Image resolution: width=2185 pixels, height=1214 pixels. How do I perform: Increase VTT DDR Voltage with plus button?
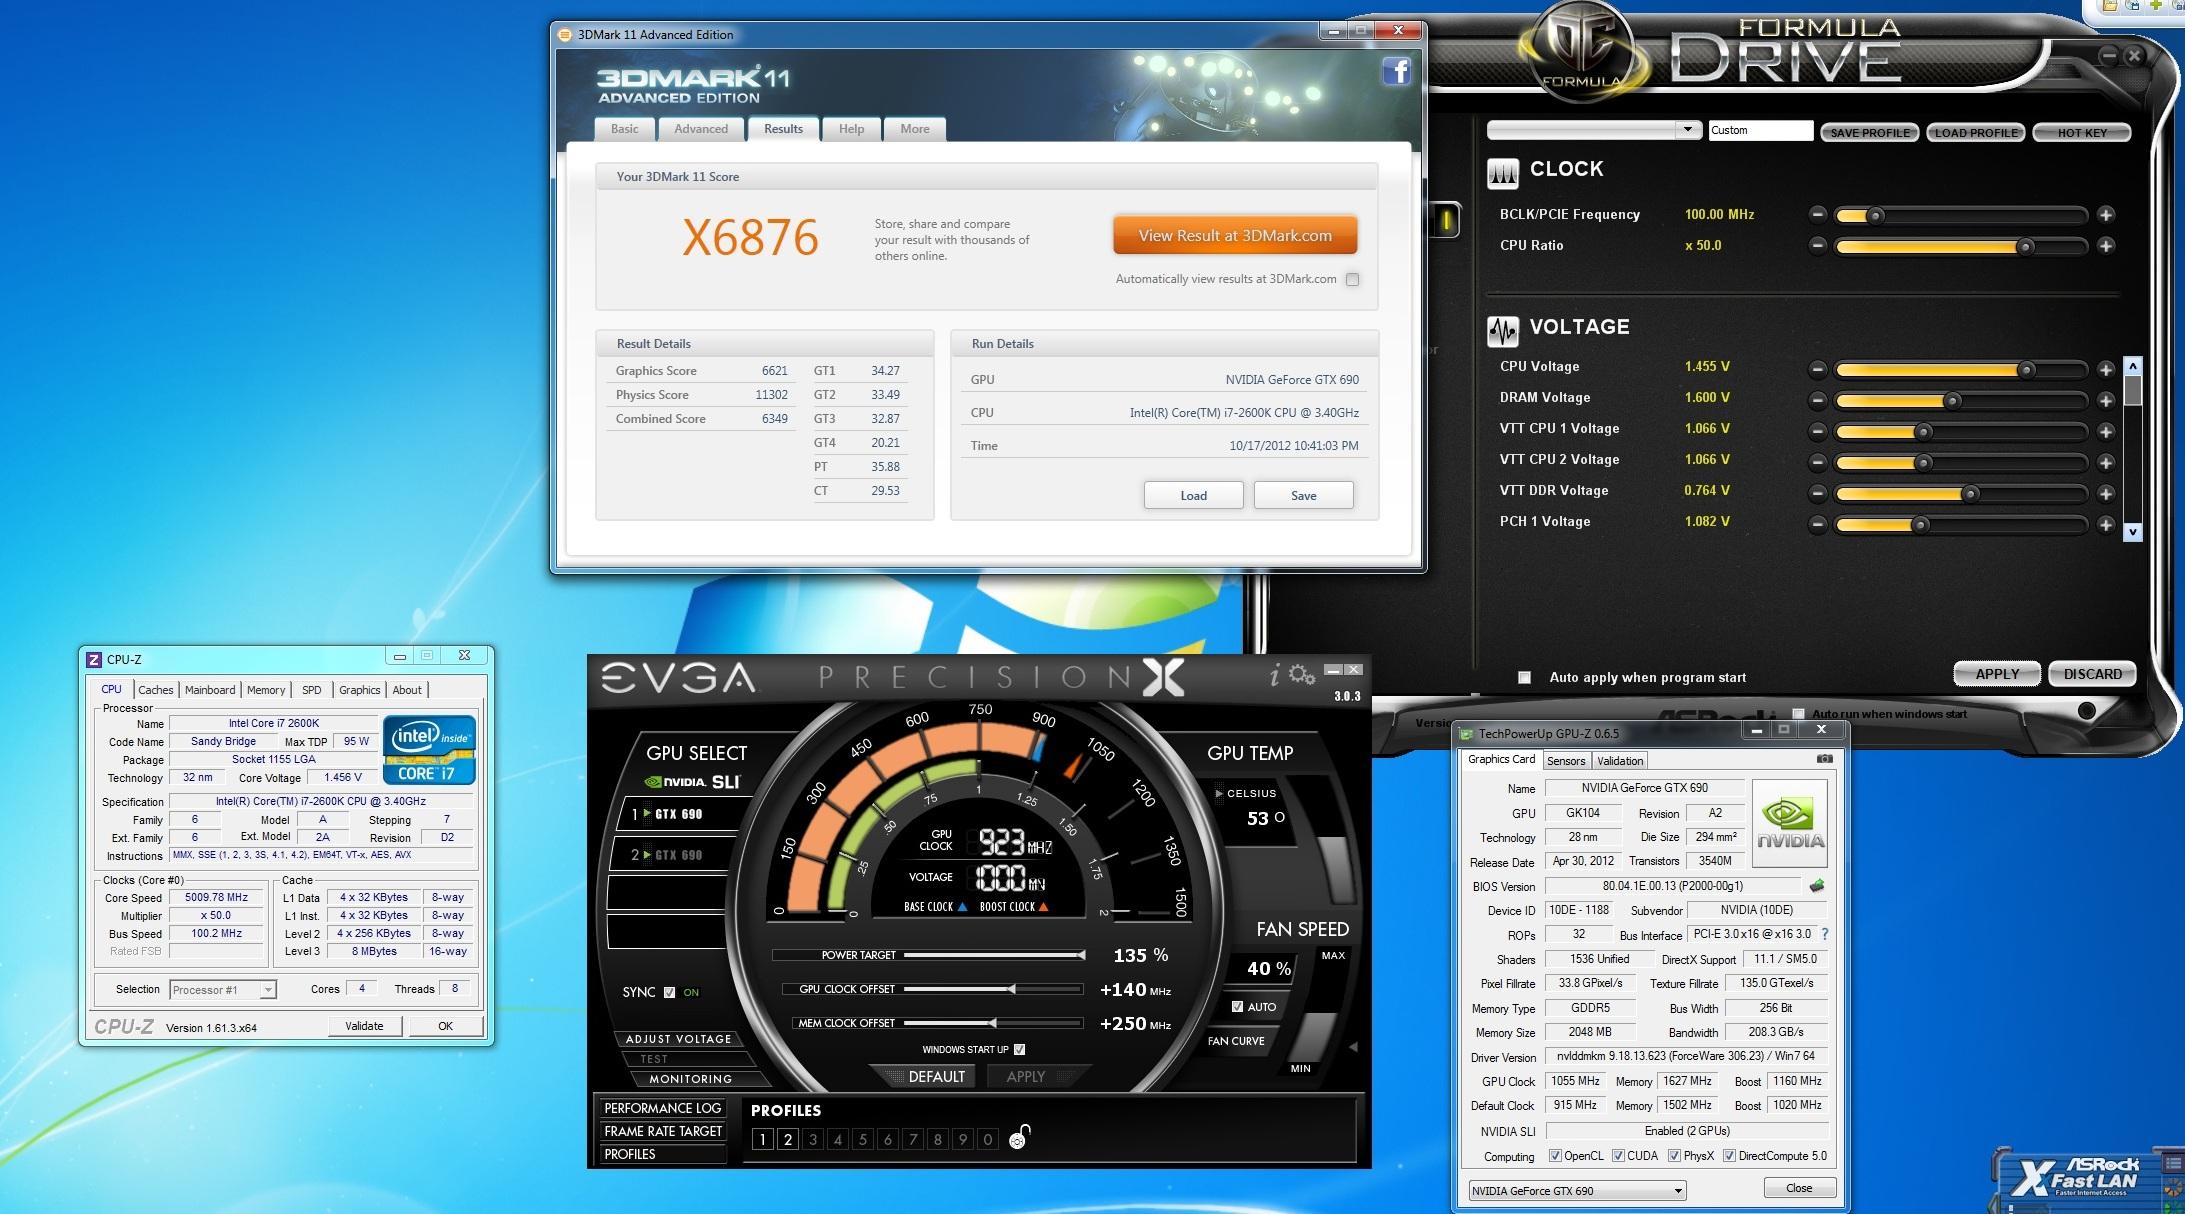[2105, 494]
